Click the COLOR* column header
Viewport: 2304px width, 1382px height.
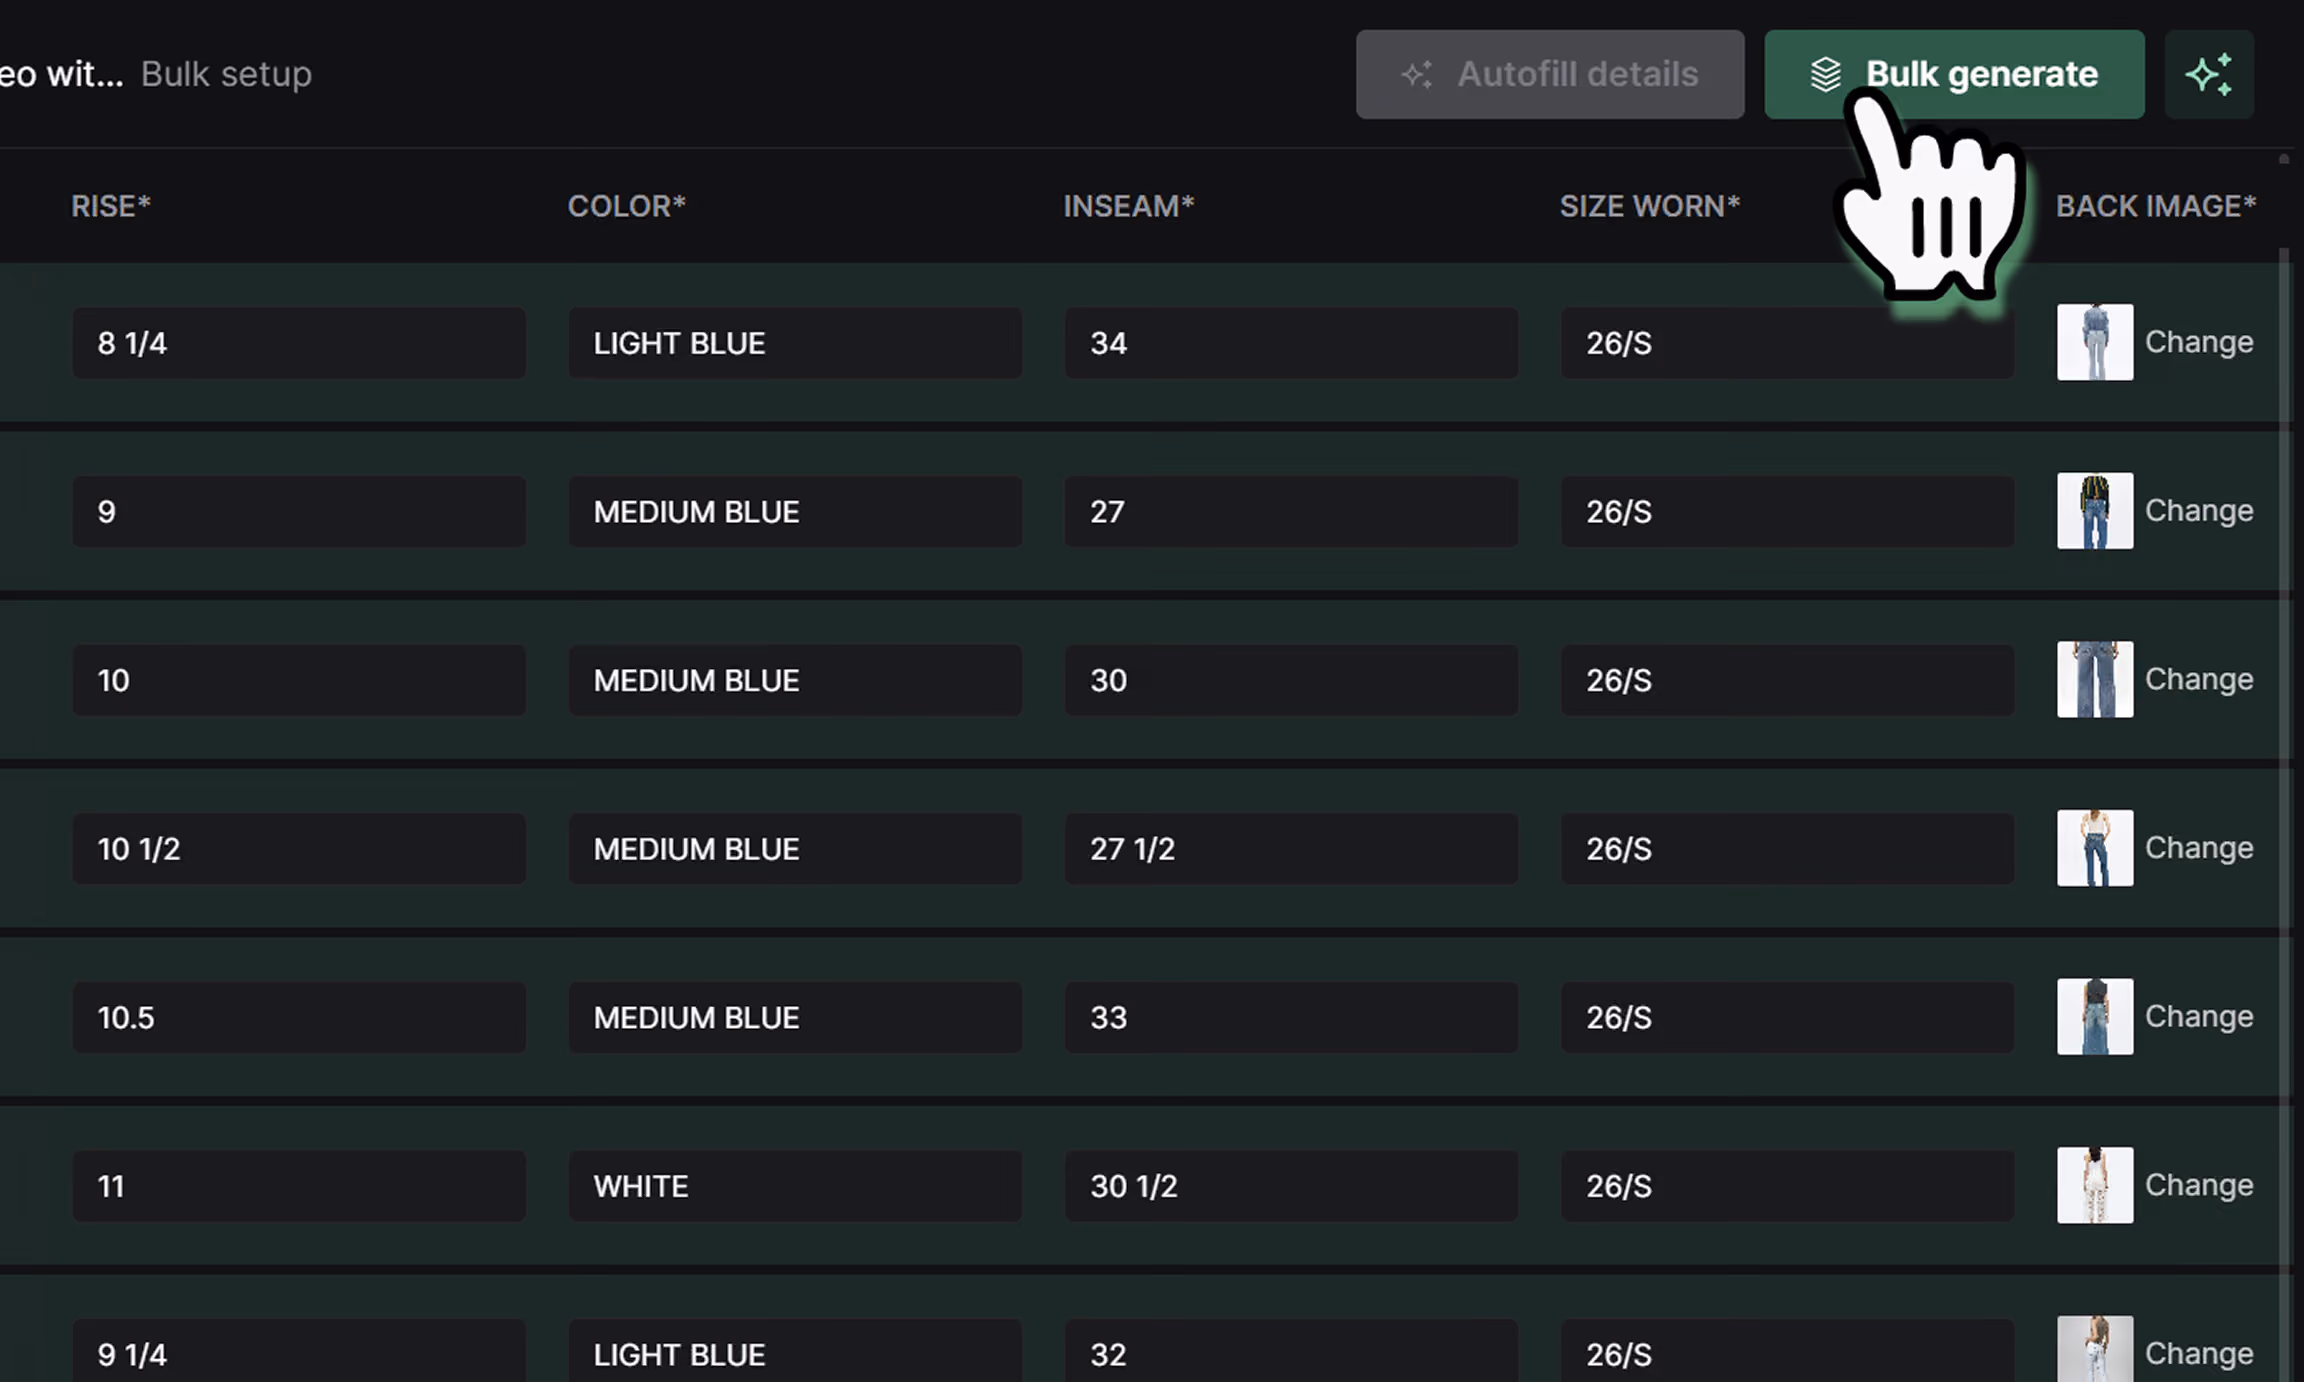click(x=627, y=206)
